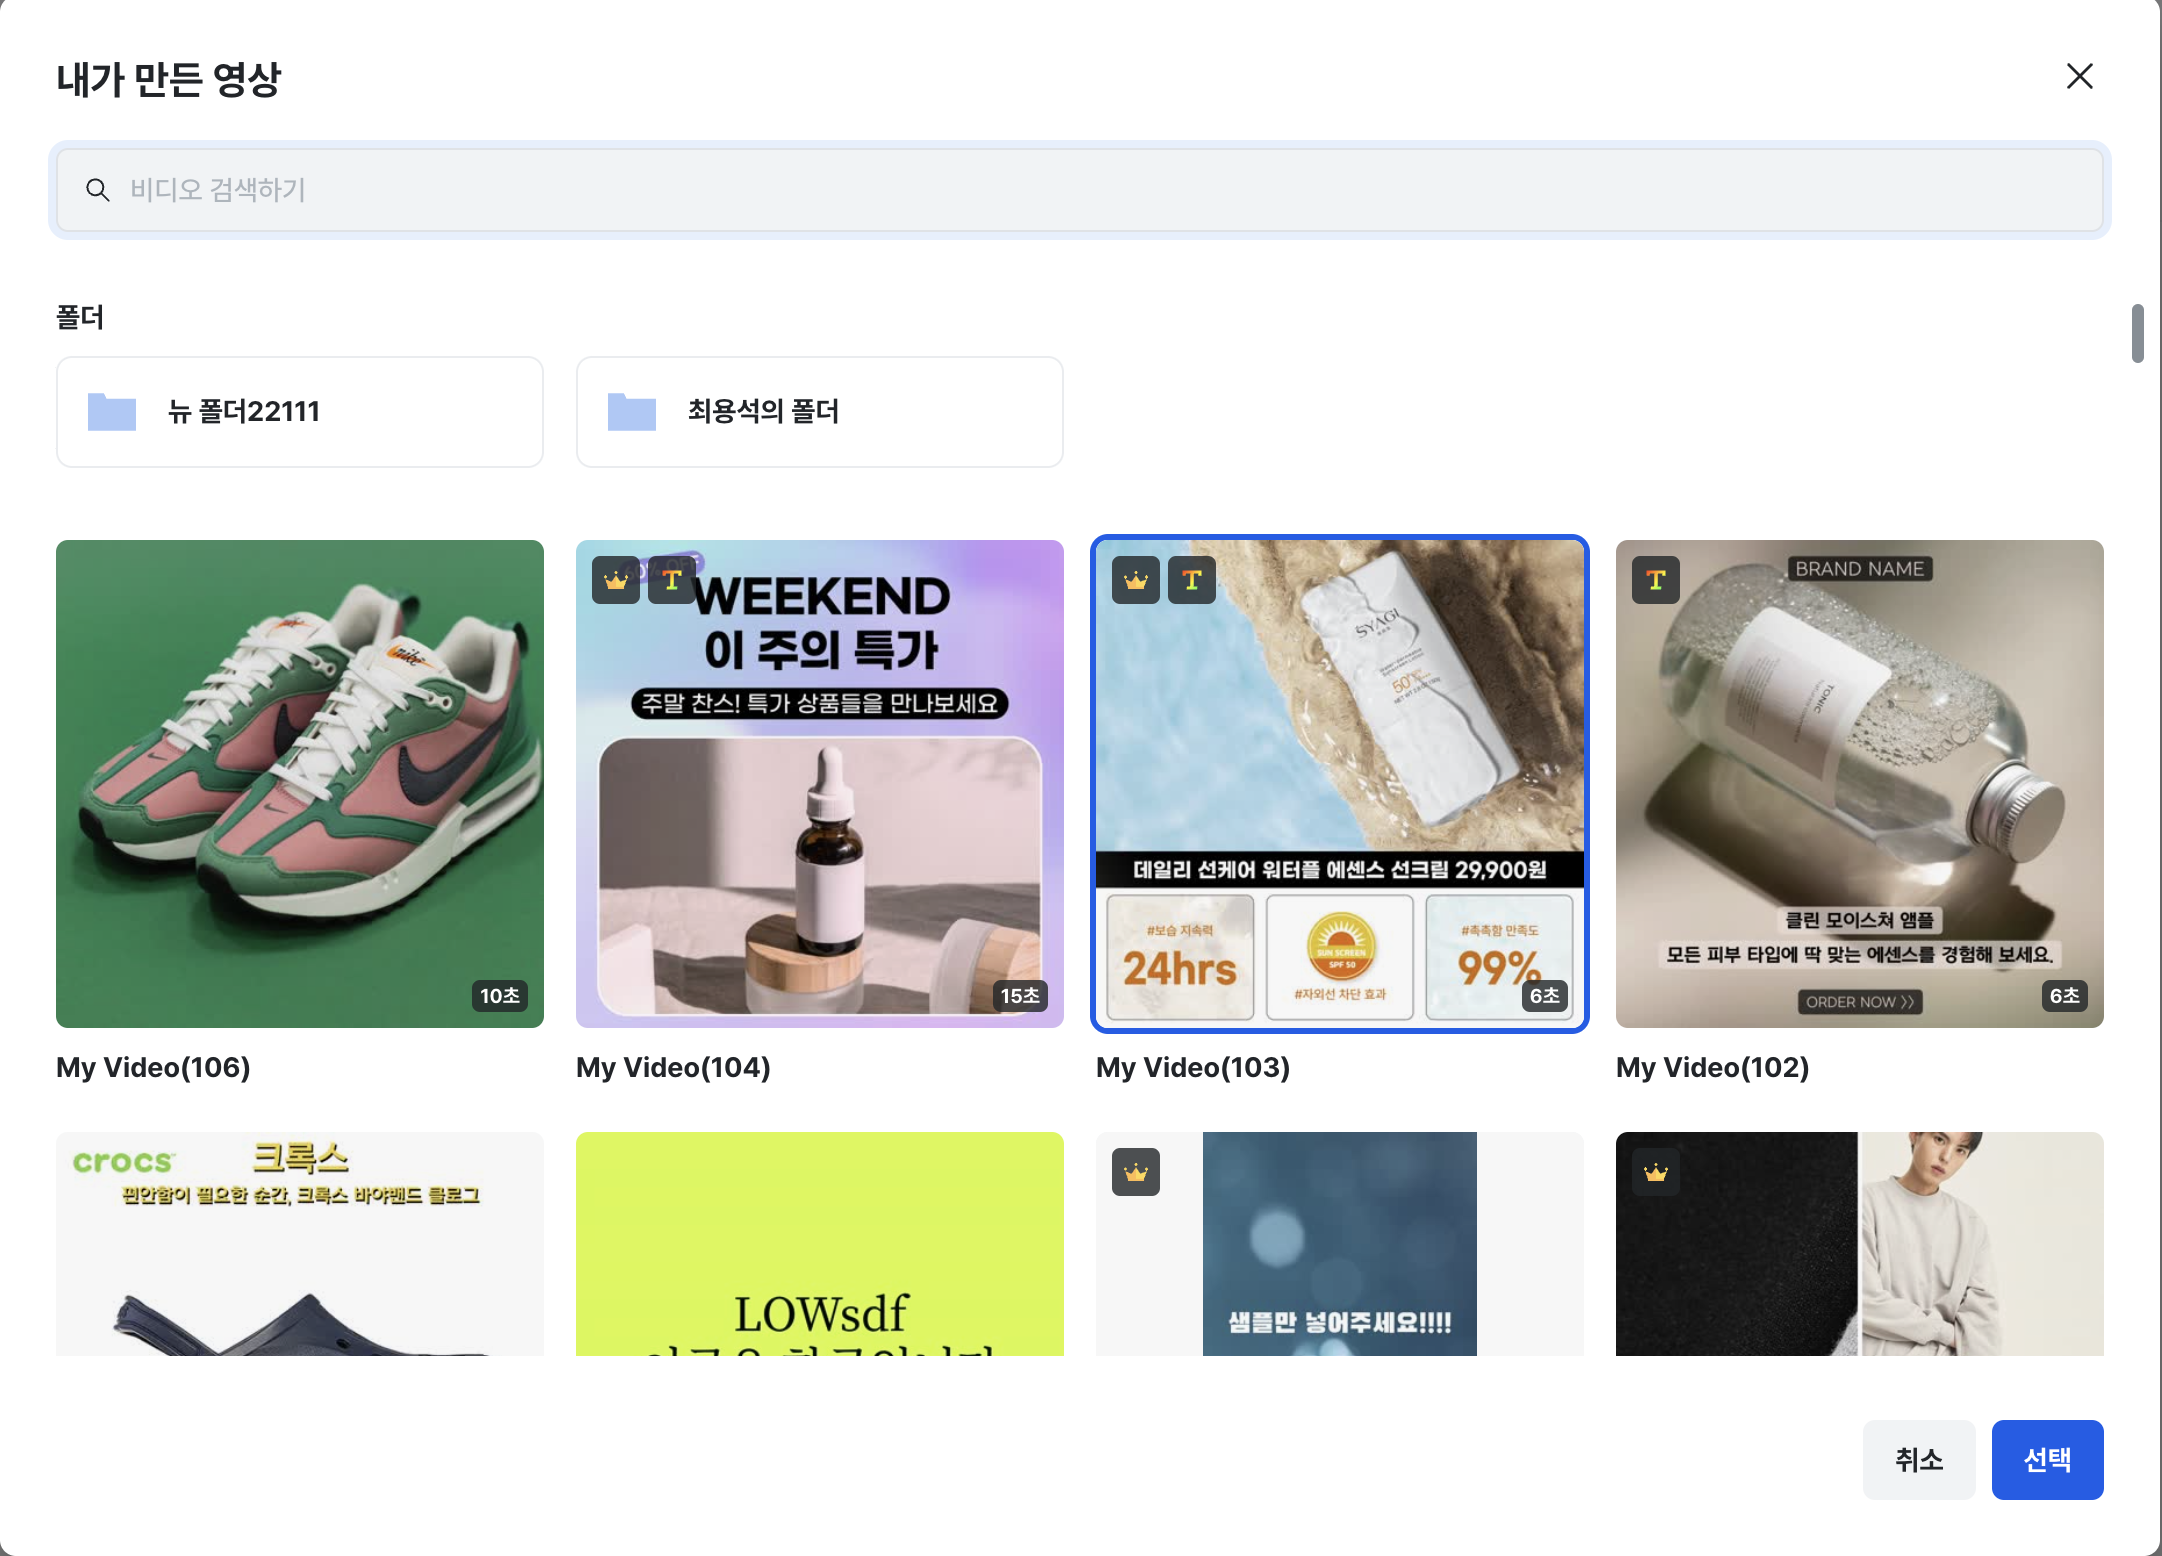The image size is (2162, 1556).
Task: Click the 취소 cancel button
Action: pyautogui.click(x=1919, y=1460)
